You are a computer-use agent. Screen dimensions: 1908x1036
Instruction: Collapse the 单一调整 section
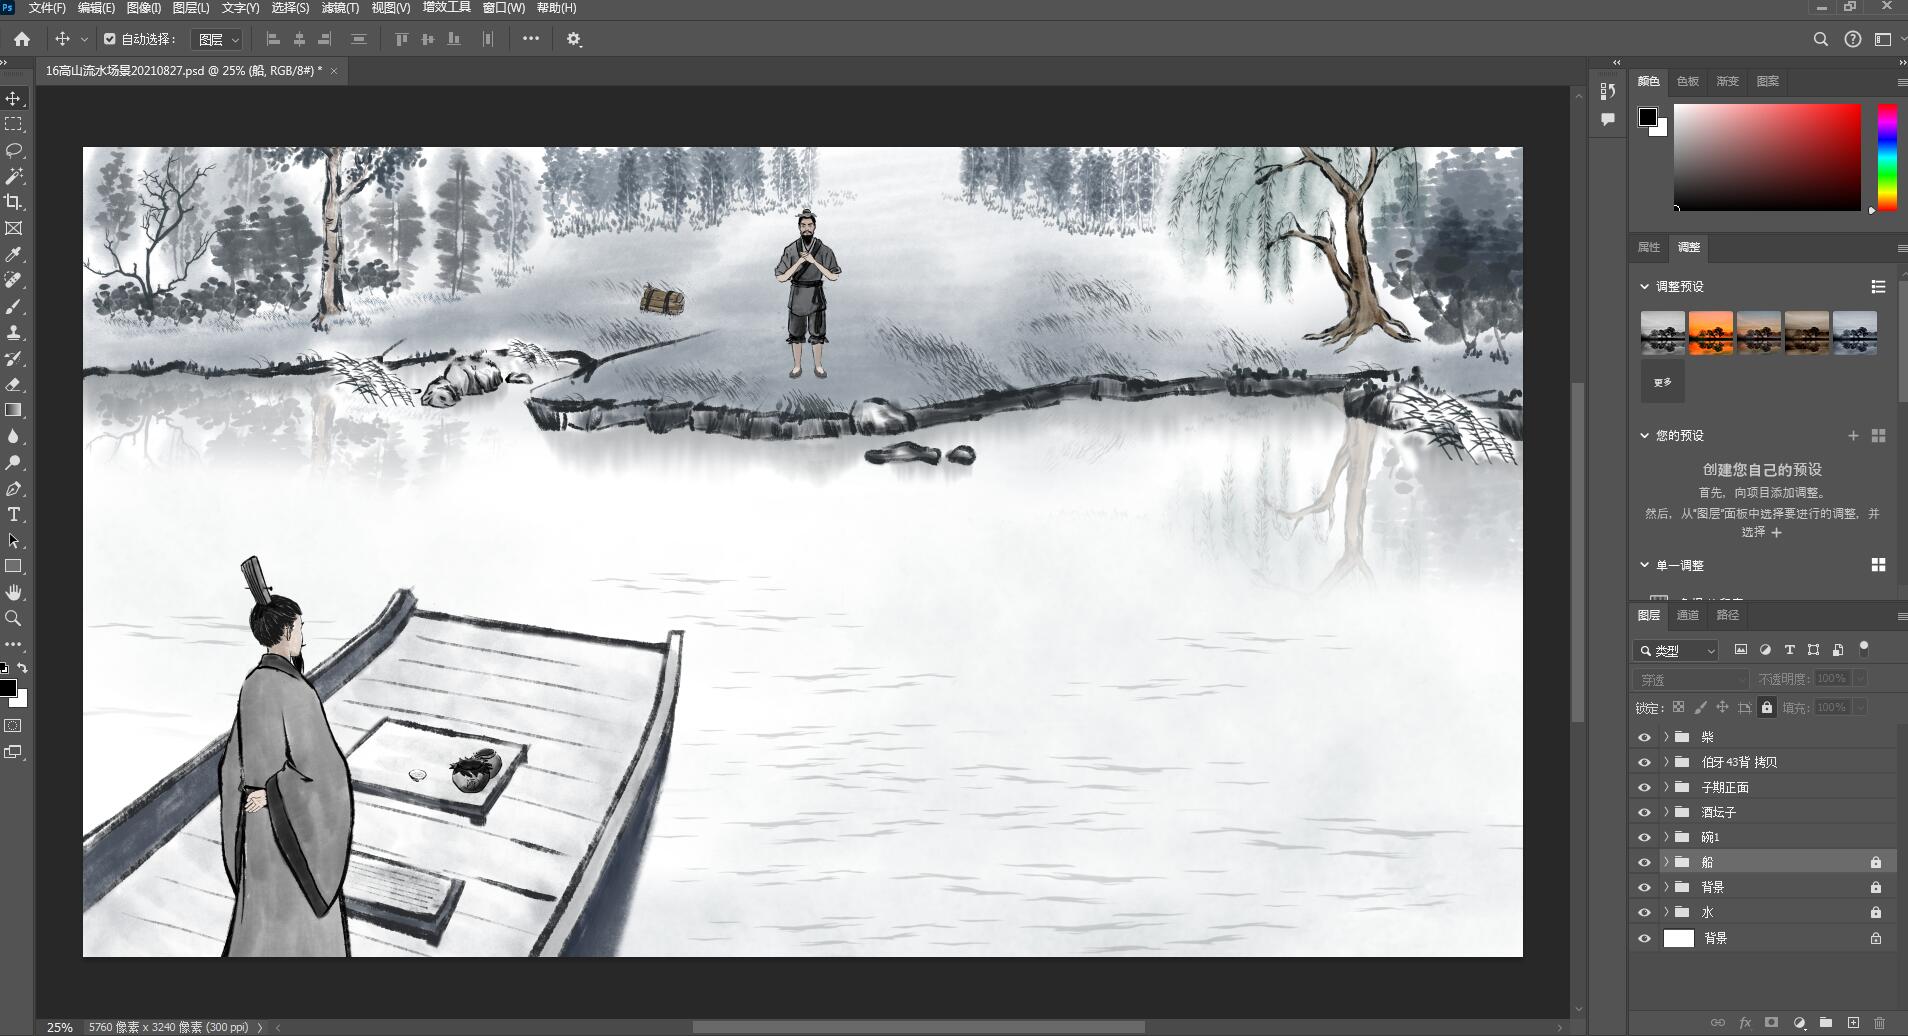click(x=1644, y=565)
